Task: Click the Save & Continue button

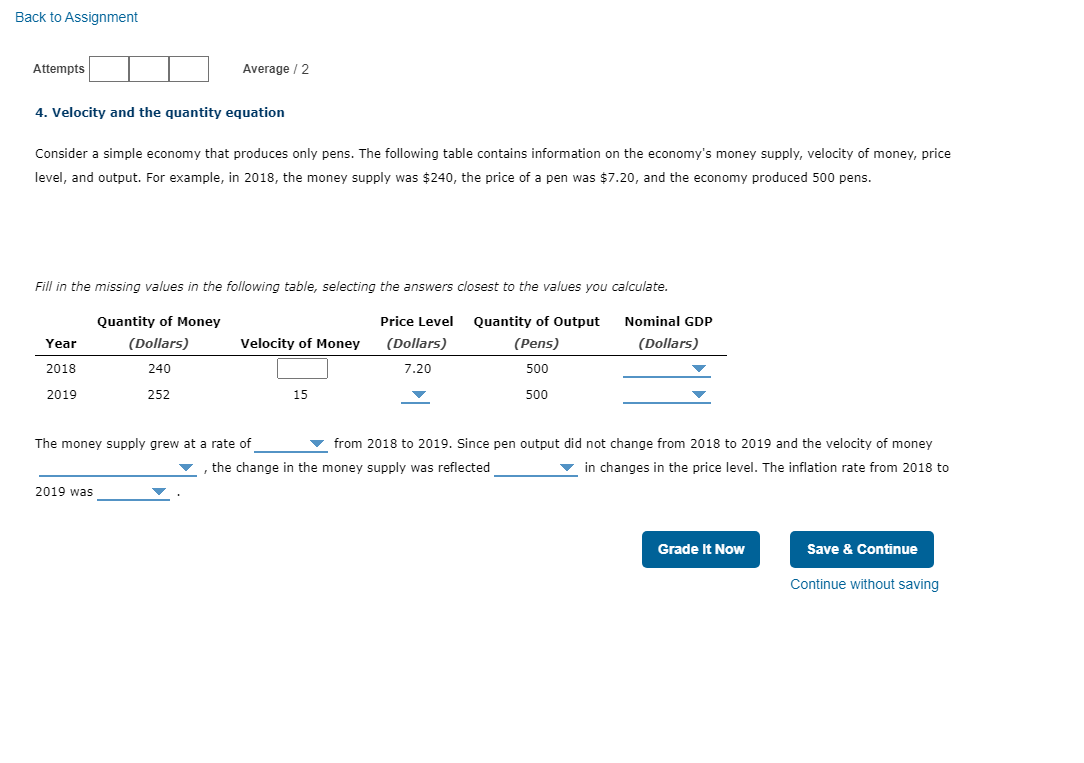Action: (861, 549)
